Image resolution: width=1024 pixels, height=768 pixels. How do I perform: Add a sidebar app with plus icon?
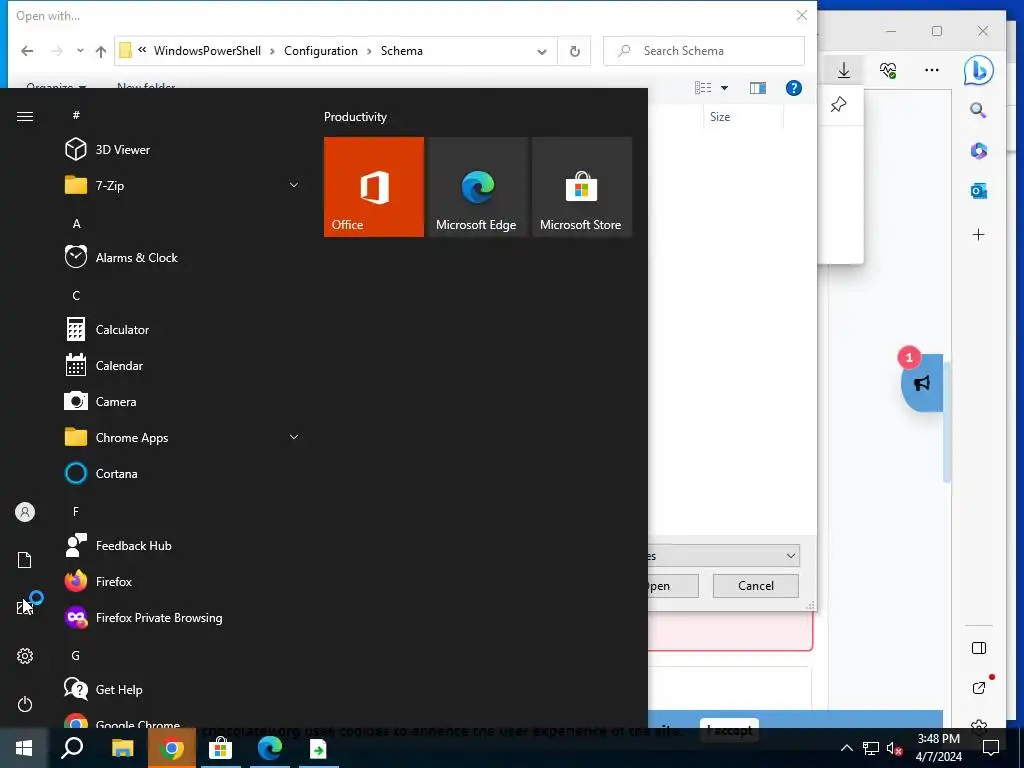click(x=978, y=234)
